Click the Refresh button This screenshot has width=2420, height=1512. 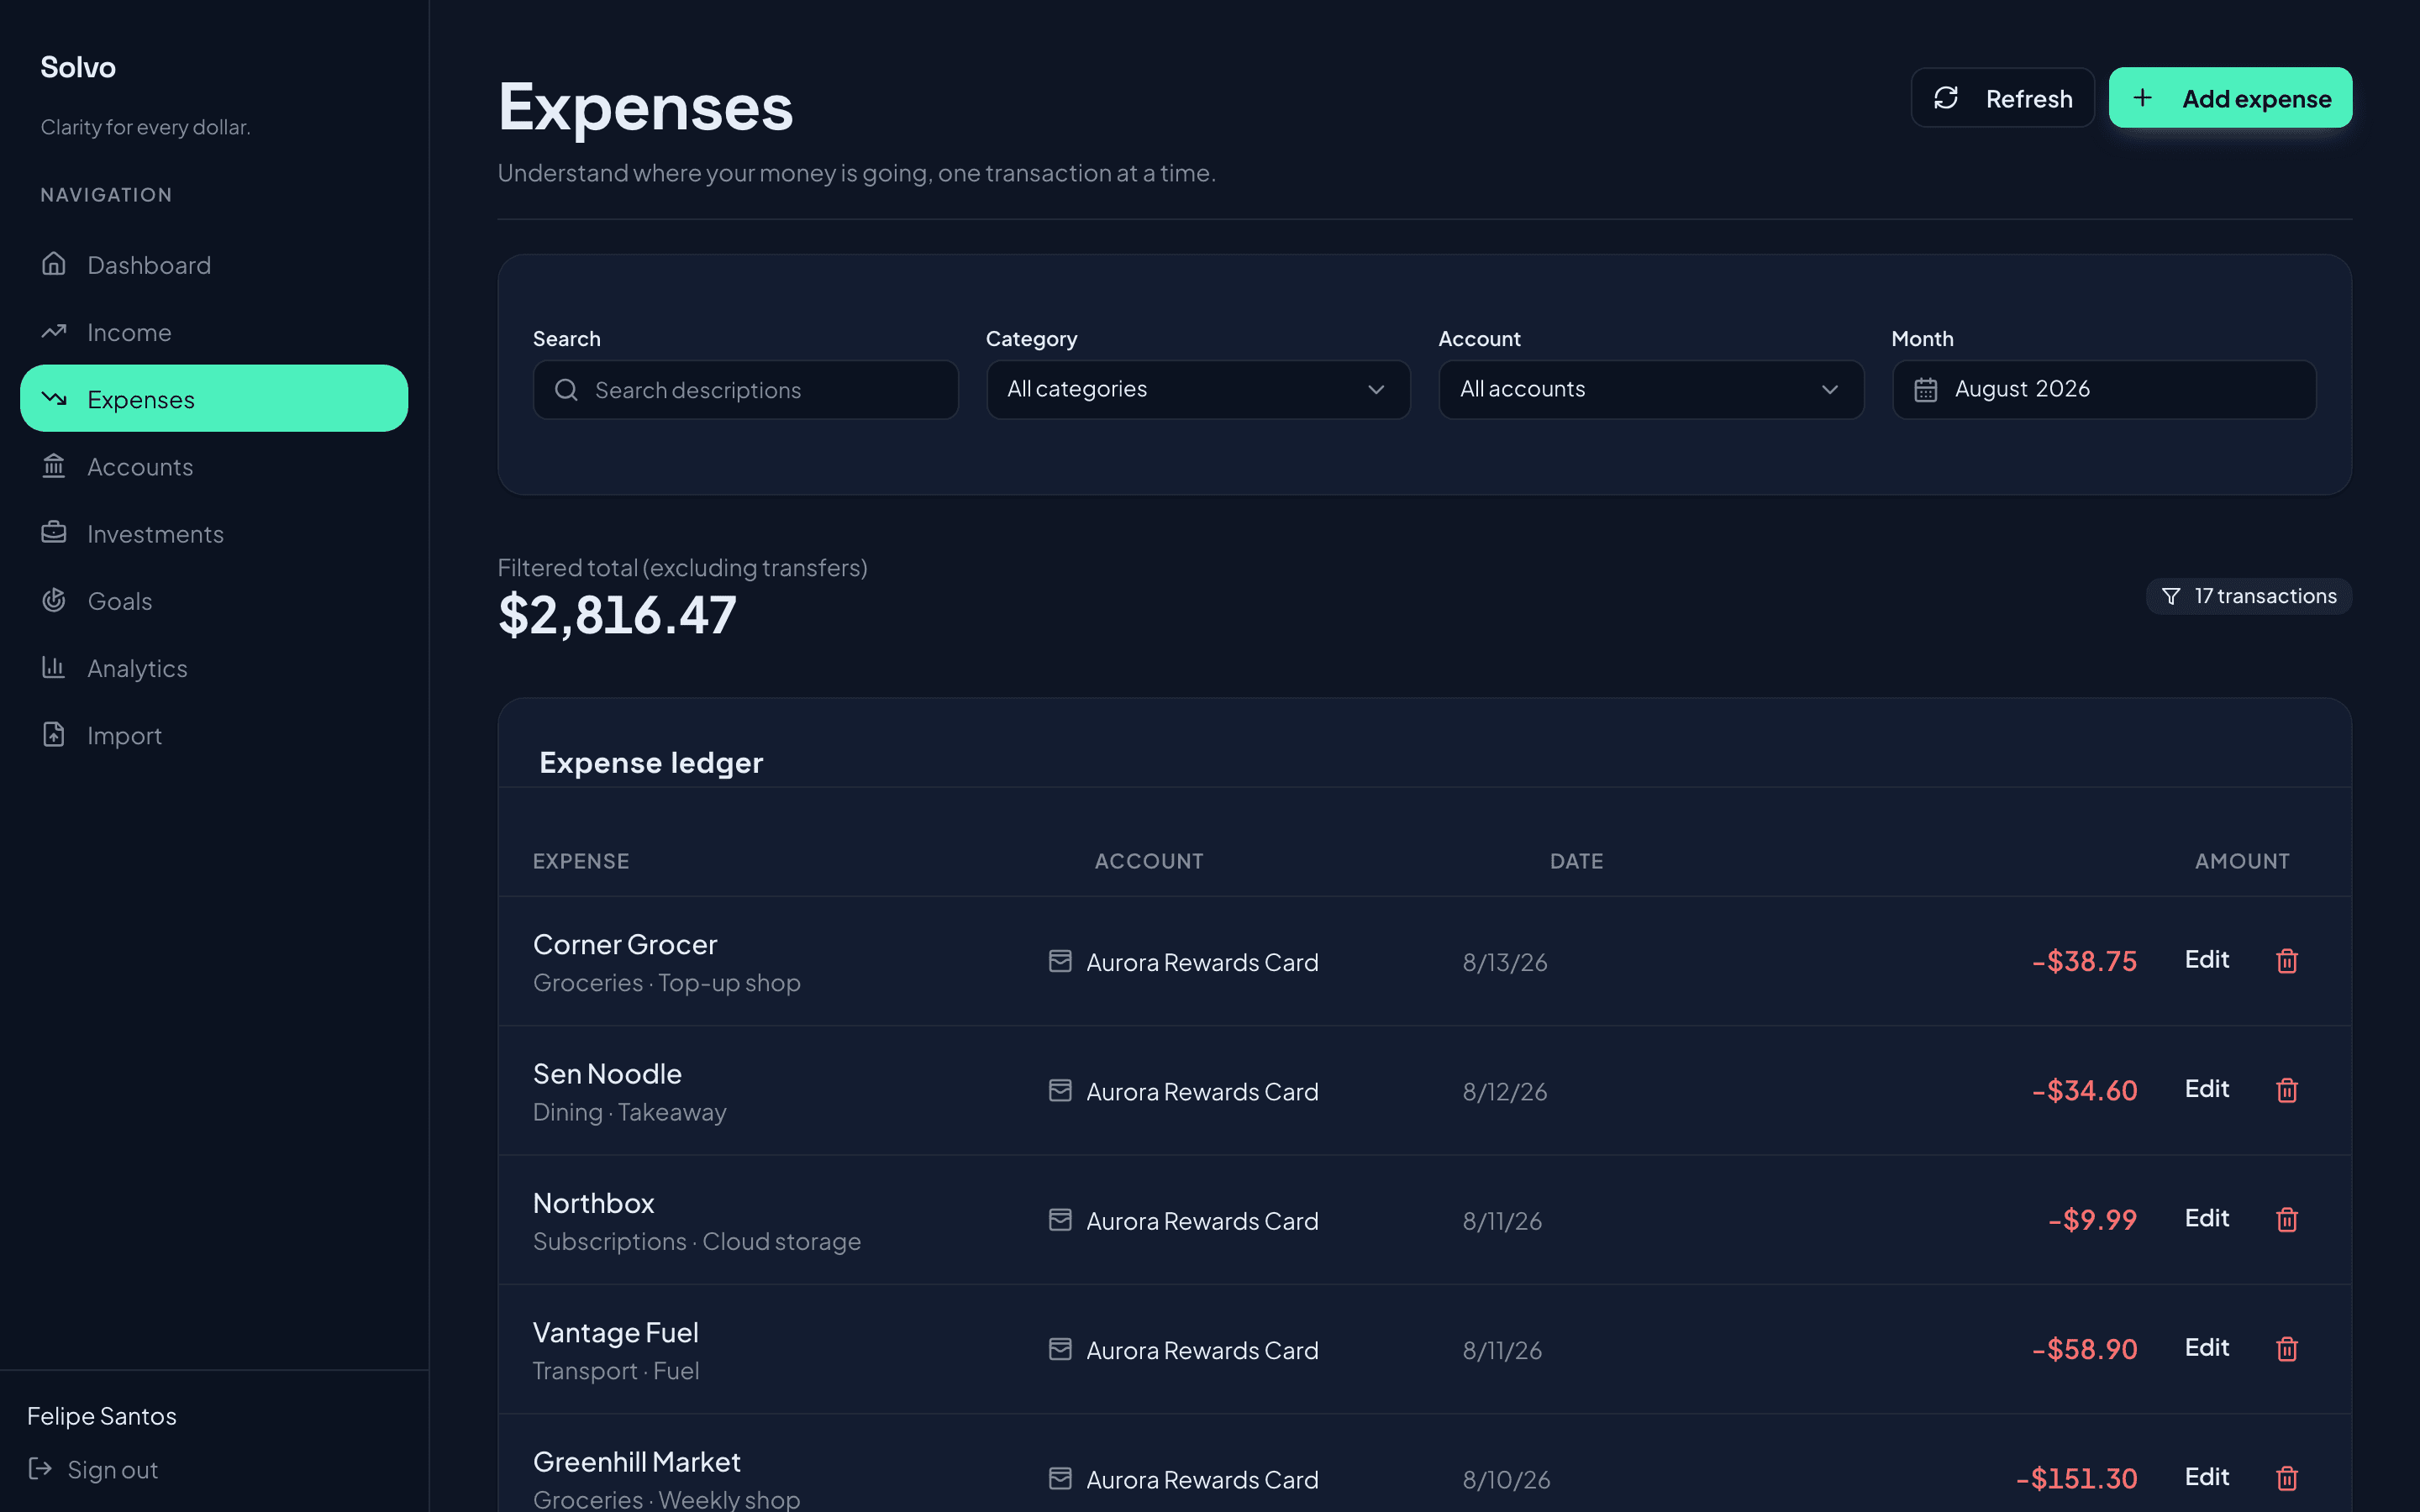click(x=2002, y=98)
